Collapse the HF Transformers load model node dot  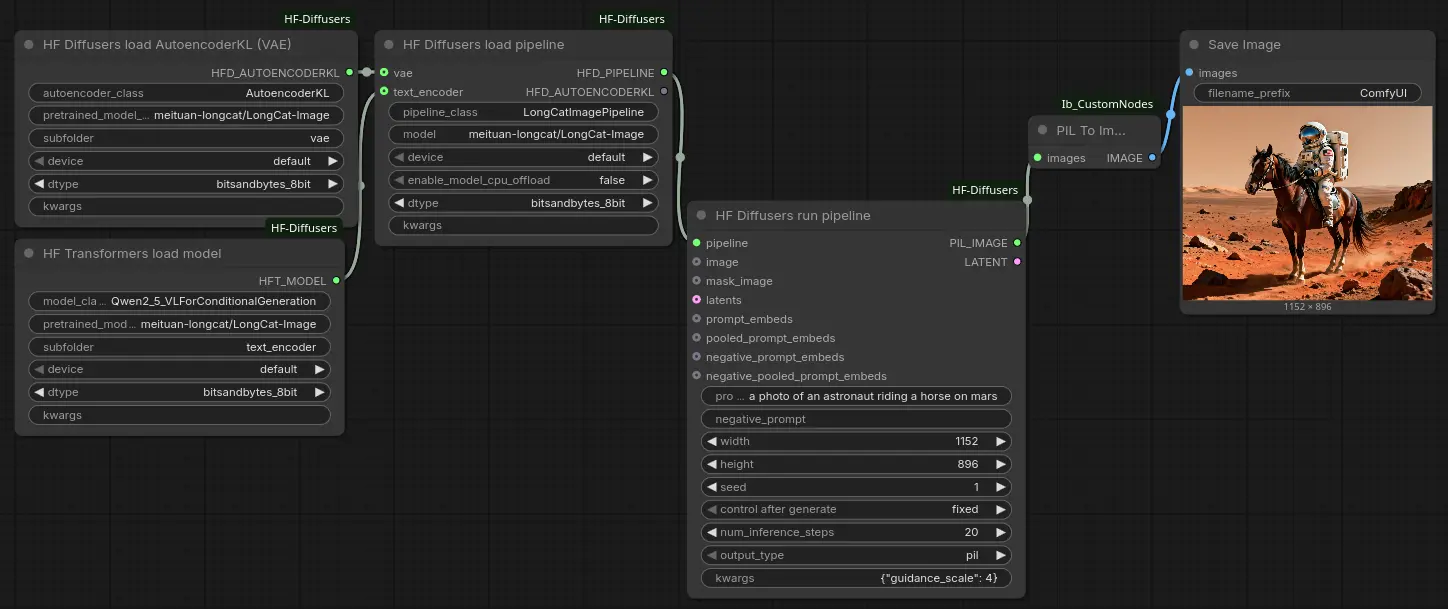coord(29,254)
